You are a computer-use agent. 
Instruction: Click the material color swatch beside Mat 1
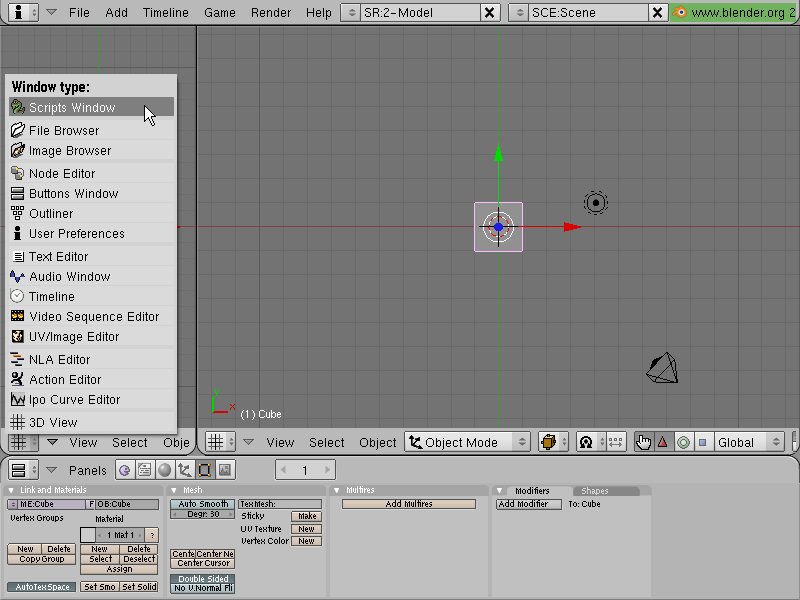[x=88, y=535]
